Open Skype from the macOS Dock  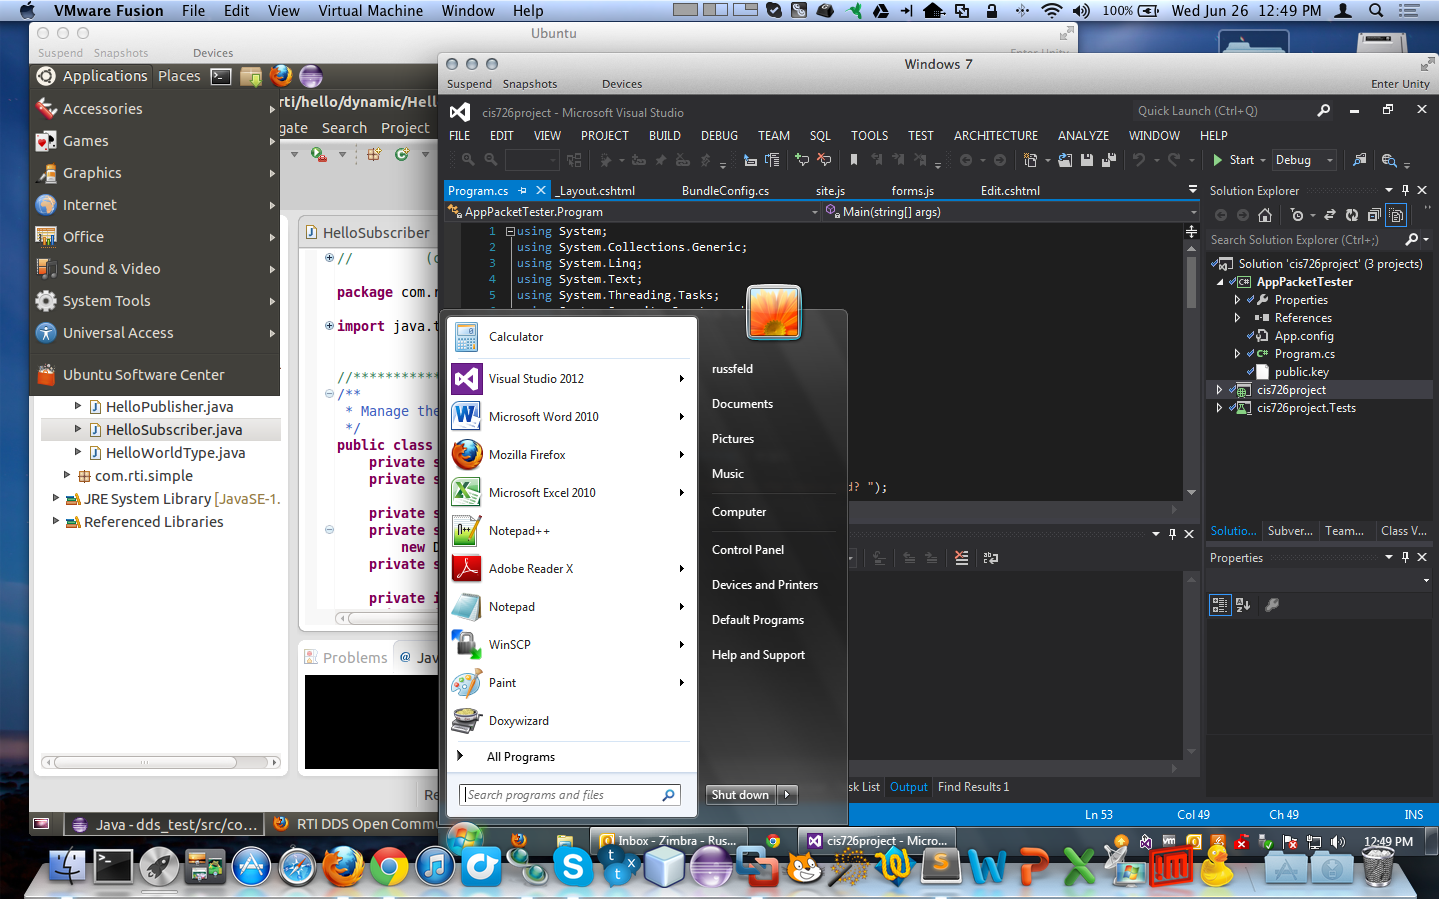(x=573, y=867)
